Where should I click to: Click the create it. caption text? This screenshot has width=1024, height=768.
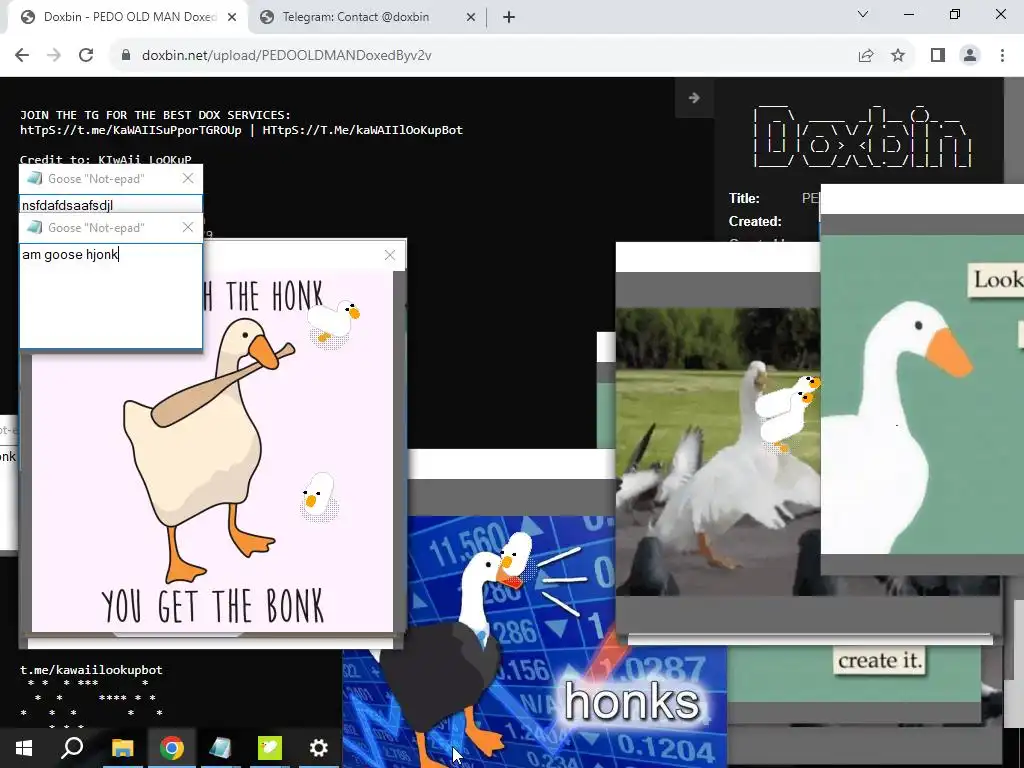click(x=880, y=660)
